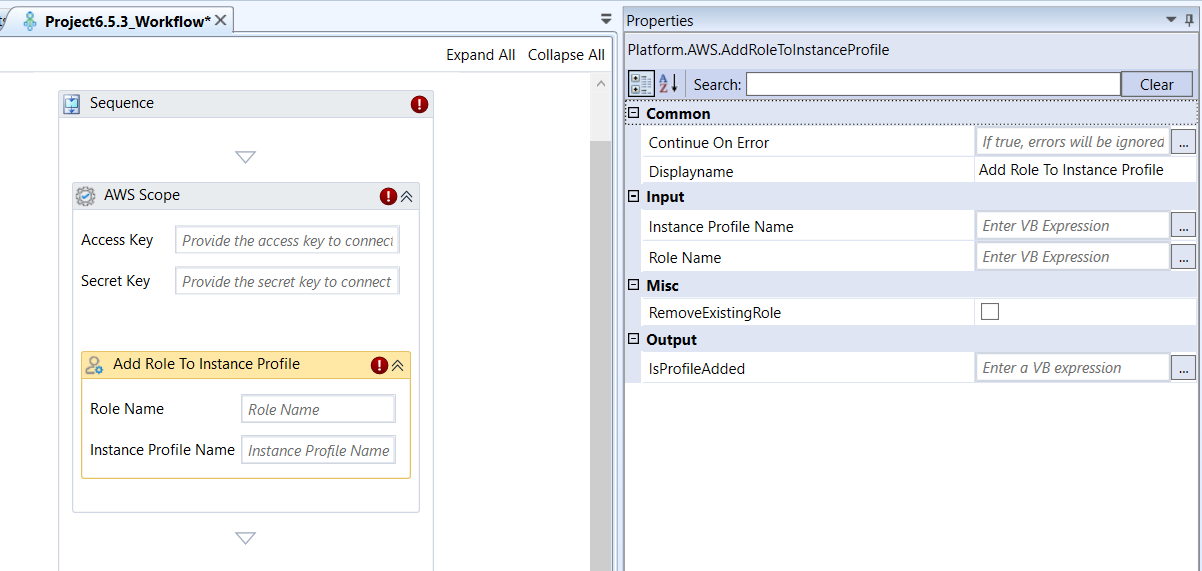Collapse the AWS Scope activity

406,197
